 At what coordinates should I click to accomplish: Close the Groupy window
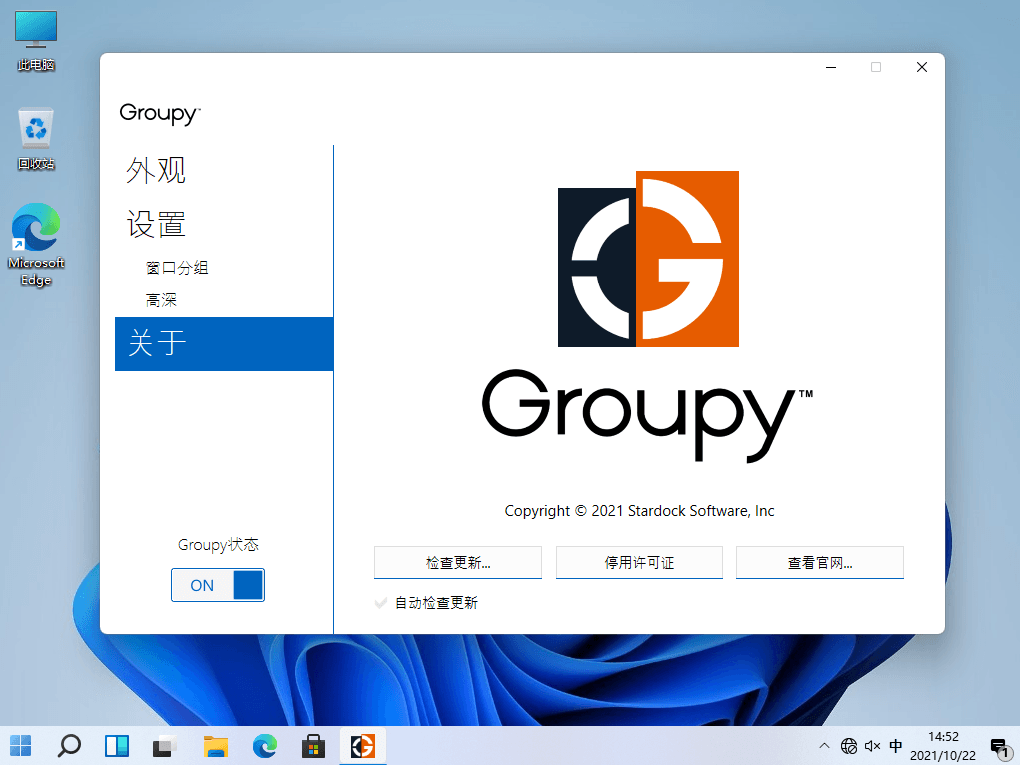pyautogui.click(x=921, y=67)
